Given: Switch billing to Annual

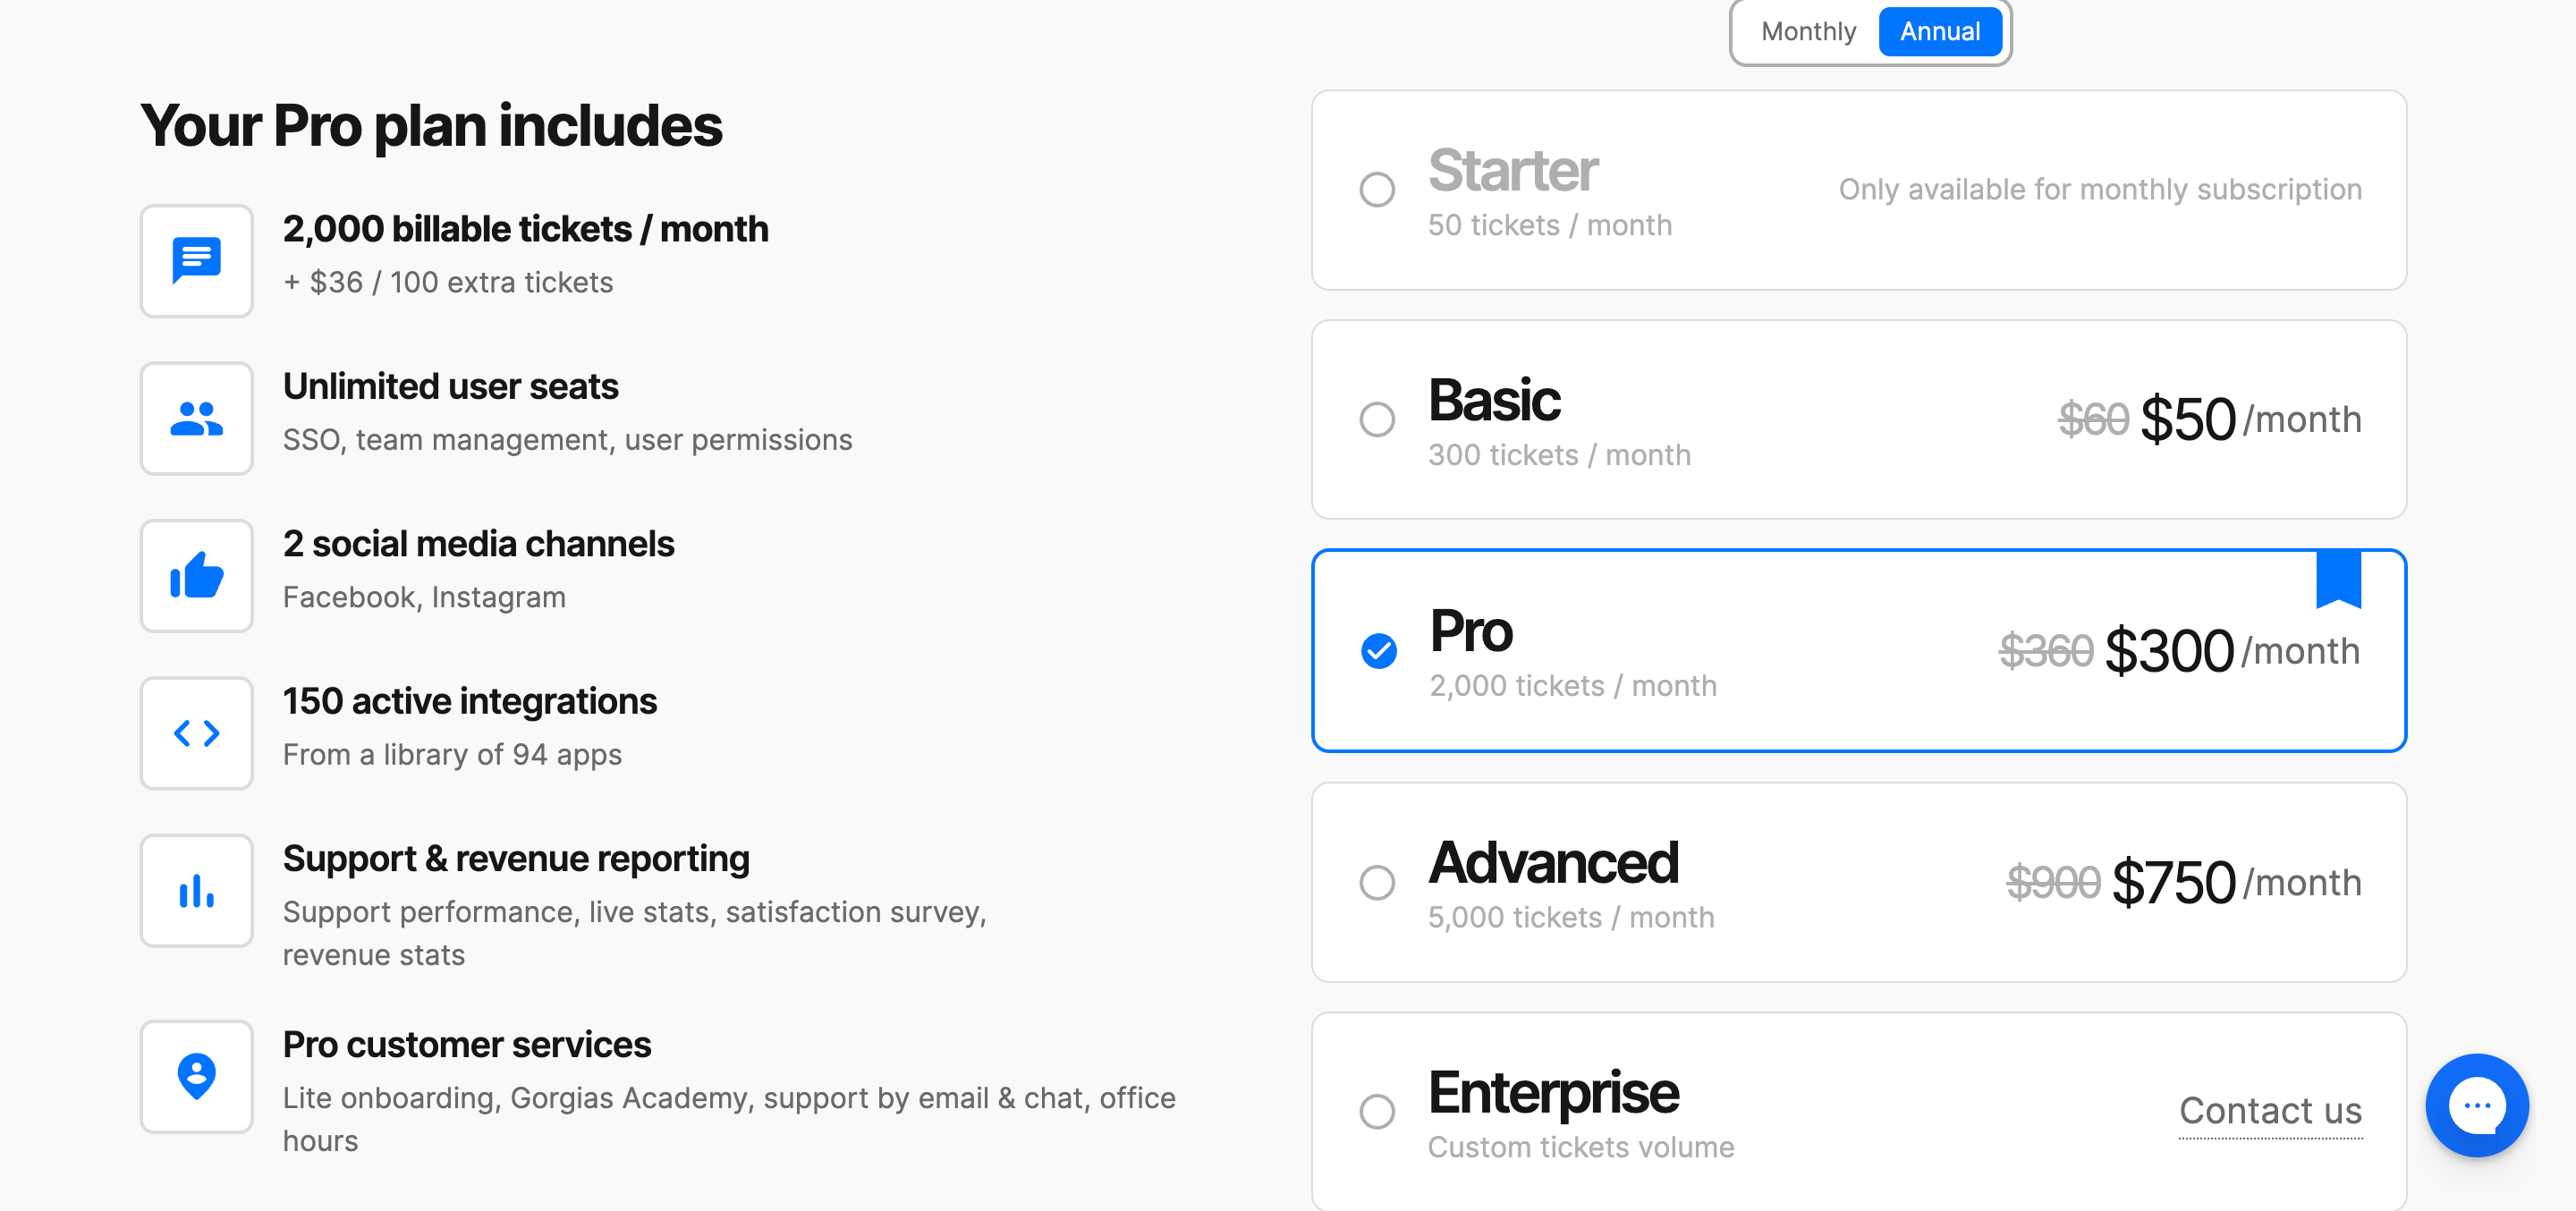Looking at the screenshot, I should (x=1940, y=32).
